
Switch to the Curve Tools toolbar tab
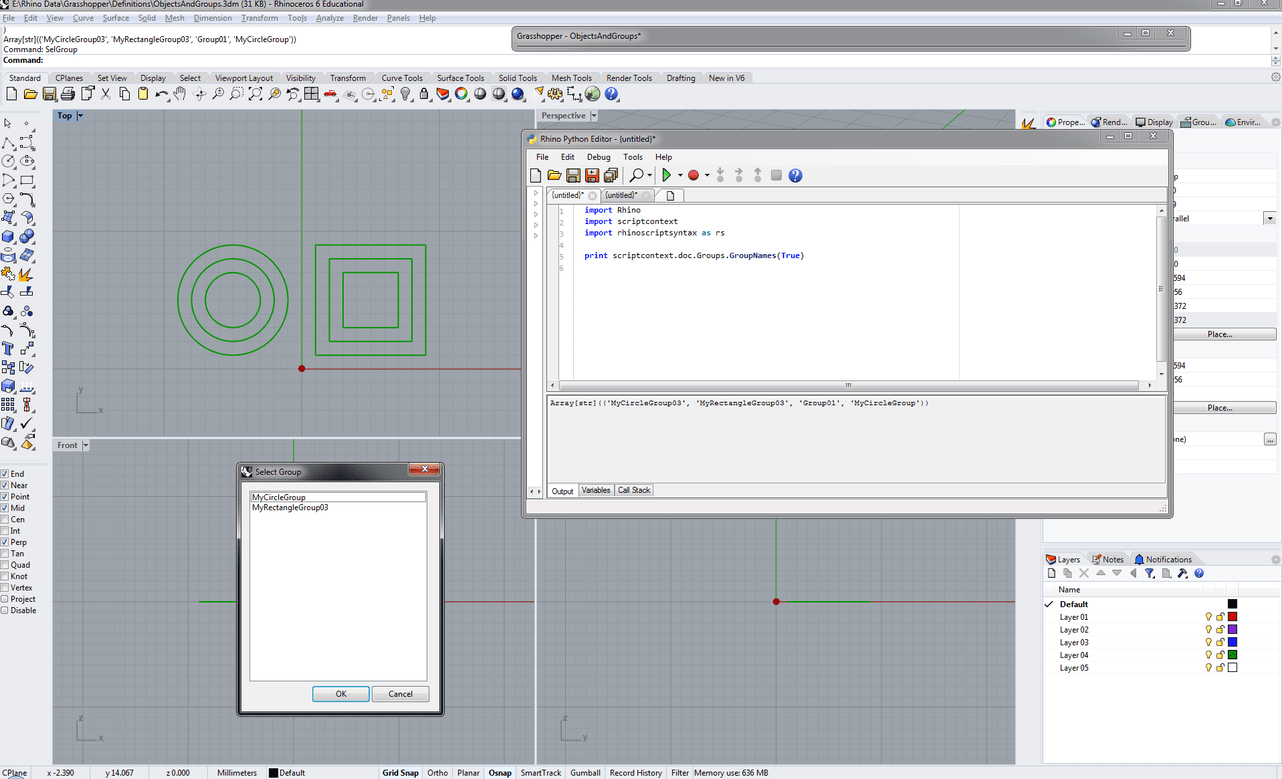tap(401, 78)
